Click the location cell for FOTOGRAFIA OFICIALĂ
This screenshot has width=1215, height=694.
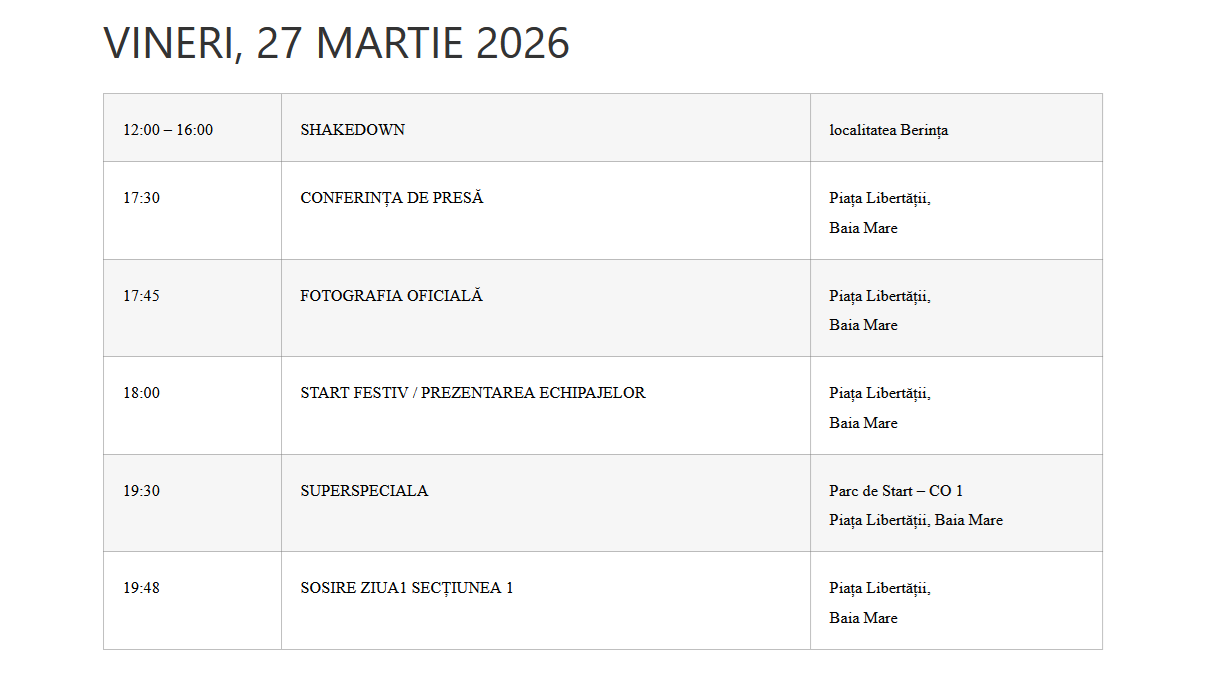coord(879,310)
